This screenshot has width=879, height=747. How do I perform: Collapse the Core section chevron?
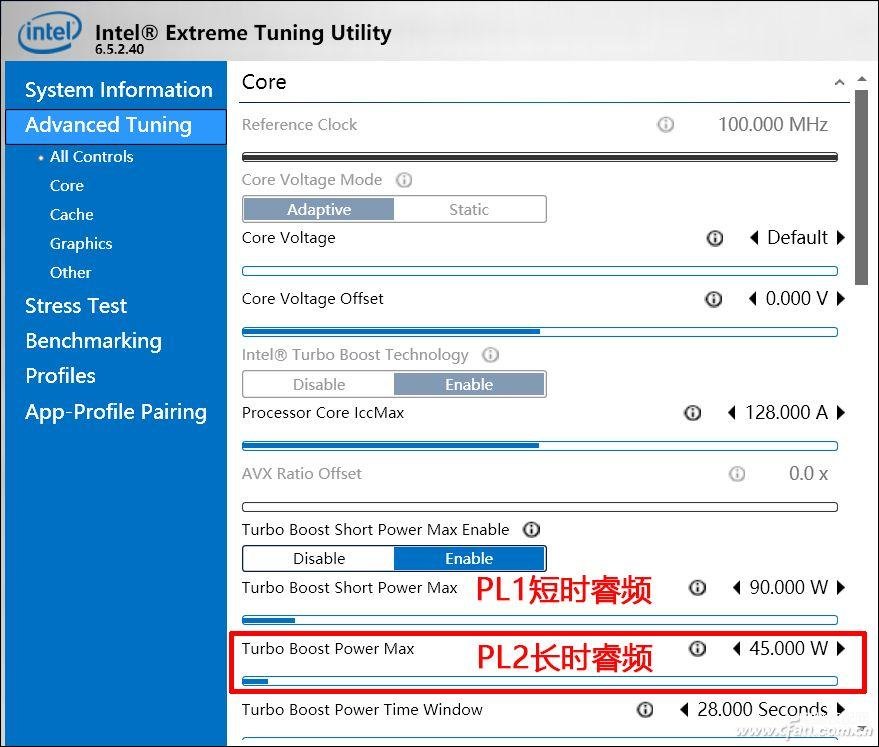839,82
